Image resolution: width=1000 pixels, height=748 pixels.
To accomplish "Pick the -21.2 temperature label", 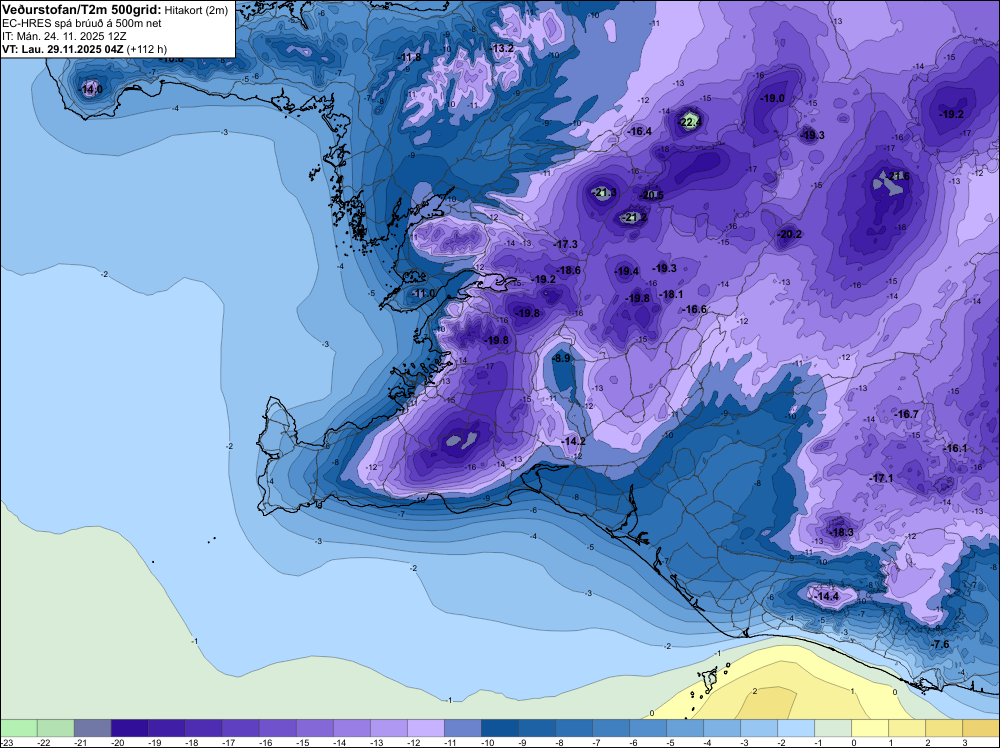I will 635,217.
